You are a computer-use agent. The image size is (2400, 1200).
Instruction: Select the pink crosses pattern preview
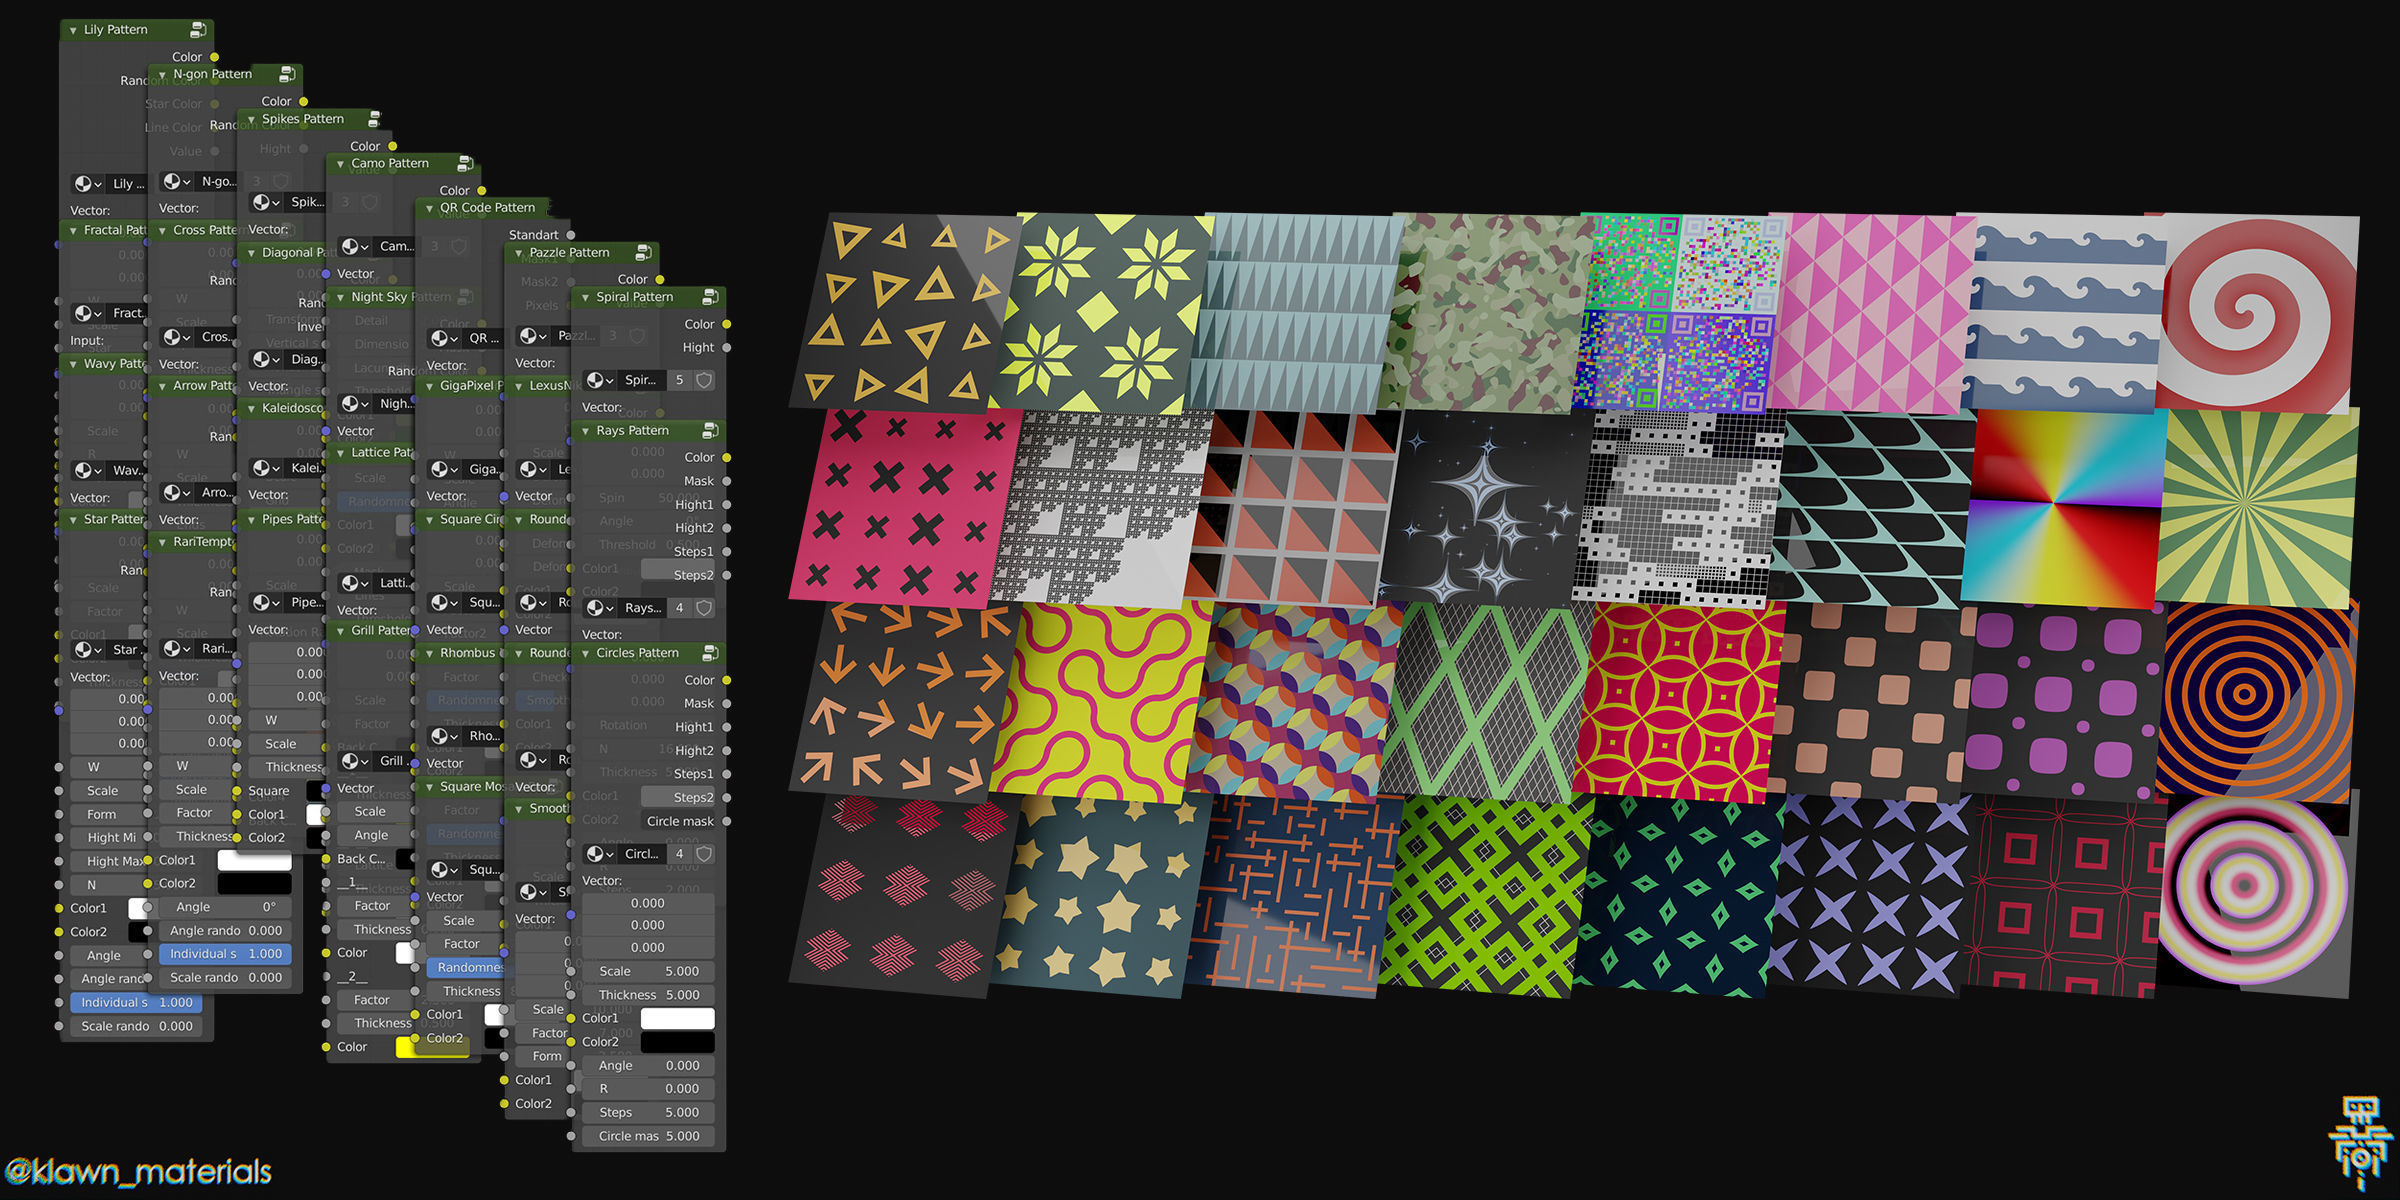coord(905,507)
